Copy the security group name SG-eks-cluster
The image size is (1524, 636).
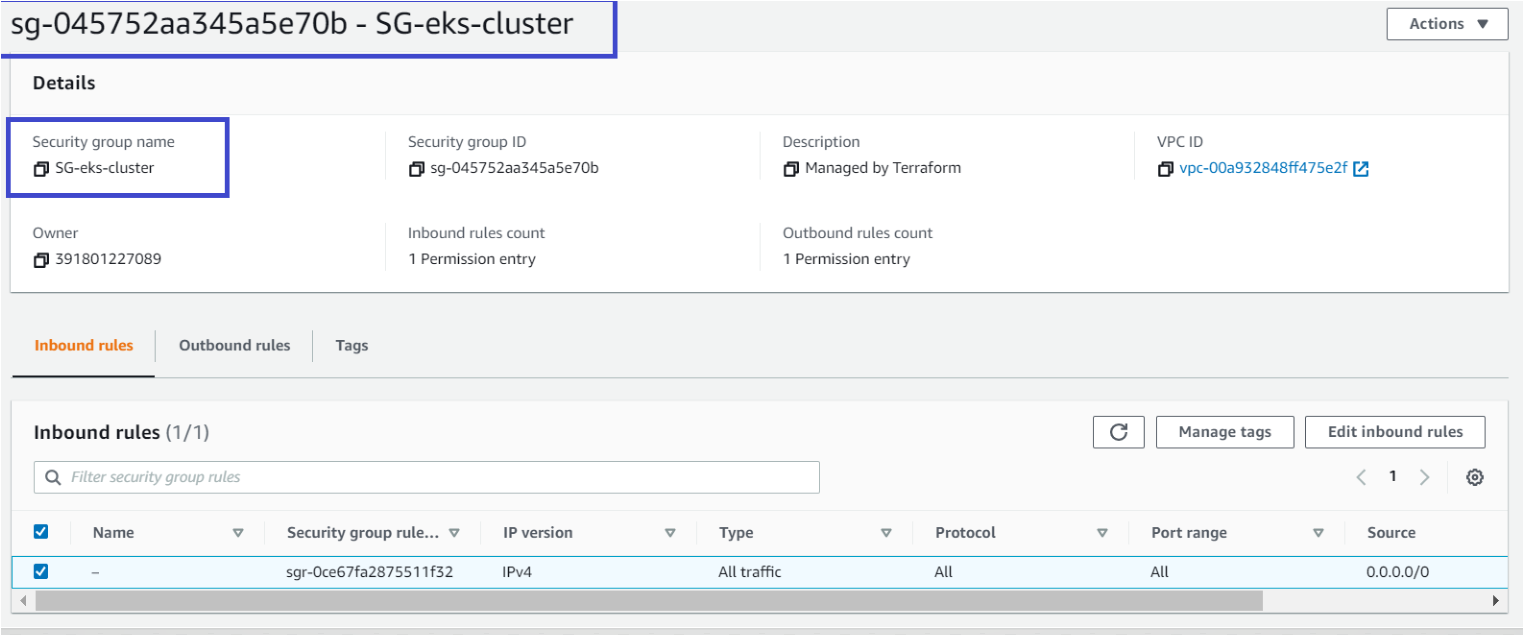(x=41, y=169)
